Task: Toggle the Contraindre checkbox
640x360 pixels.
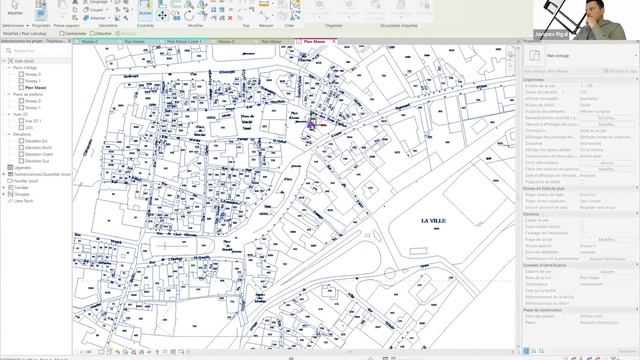Action: (x=62, y=33)
